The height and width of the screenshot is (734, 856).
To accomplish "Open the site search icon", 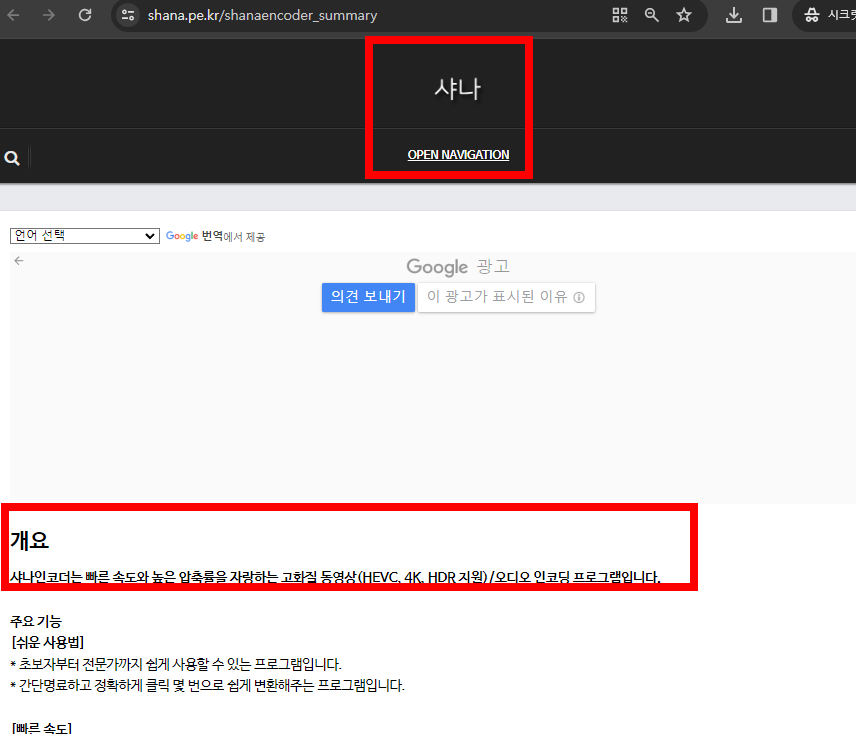I will click(x=13, y=157).
